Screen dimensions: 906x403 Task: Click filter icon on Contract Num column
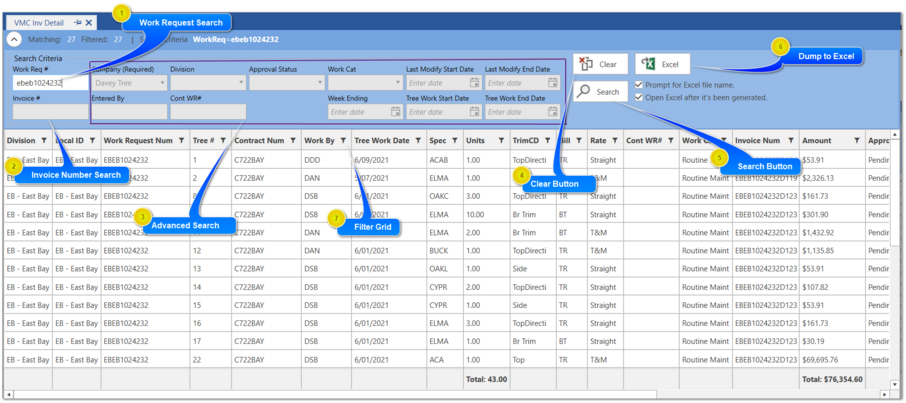(293, 141)
